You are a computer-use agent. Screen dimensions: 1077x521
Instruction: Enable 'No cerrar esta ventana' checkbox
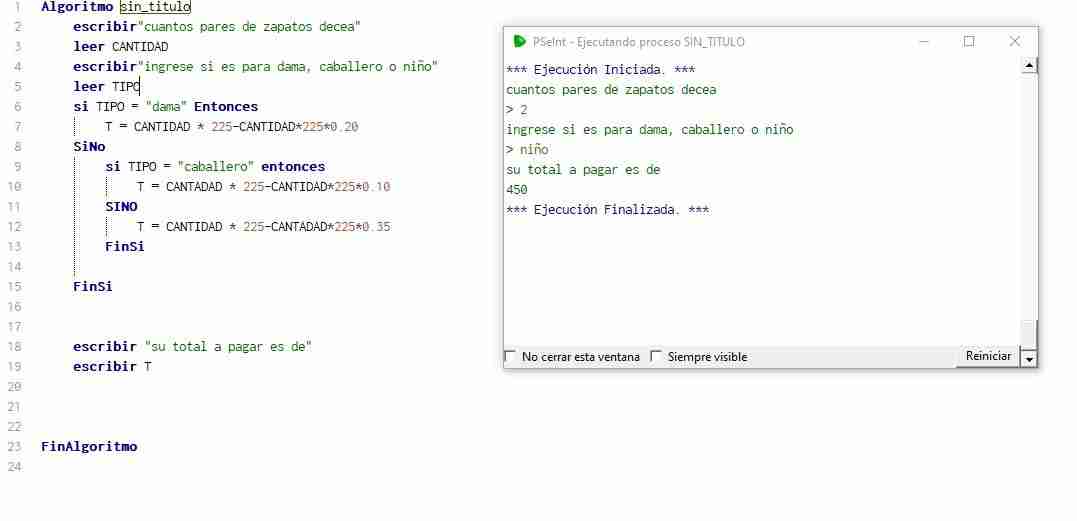point(510,356)
